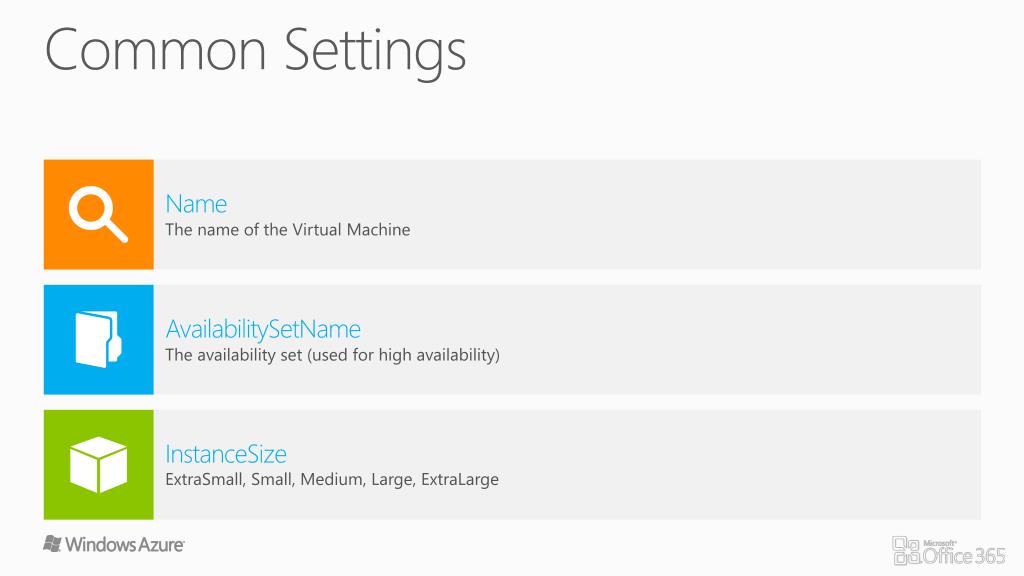Click 'The name of the Virtual Machine' text
The image size is (1024, 576).
287,230
